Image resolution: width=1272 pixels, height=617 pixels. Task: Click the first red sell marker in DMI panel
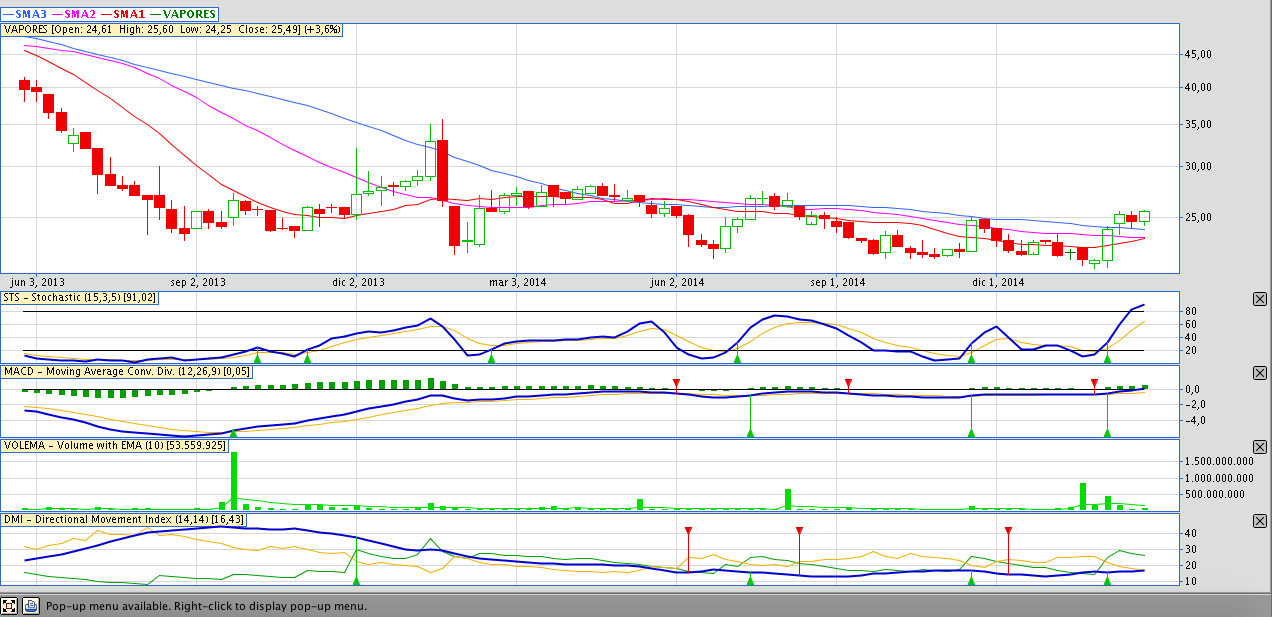click(688, 531)
